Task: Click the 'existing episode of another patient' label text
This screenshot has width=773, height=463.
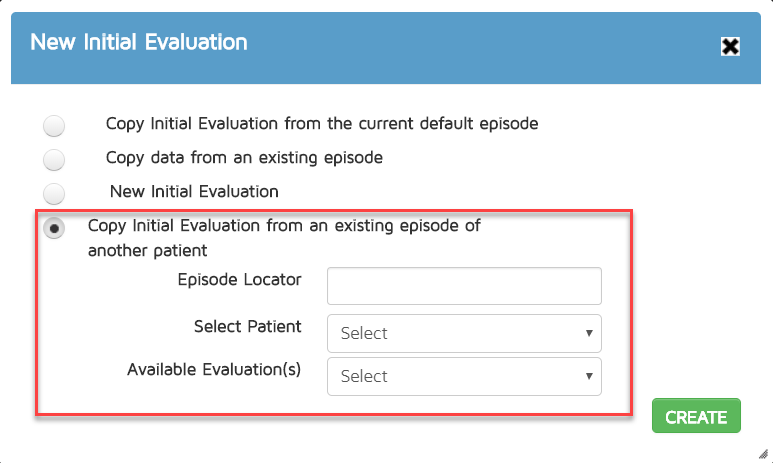Action: pos(284,237)
